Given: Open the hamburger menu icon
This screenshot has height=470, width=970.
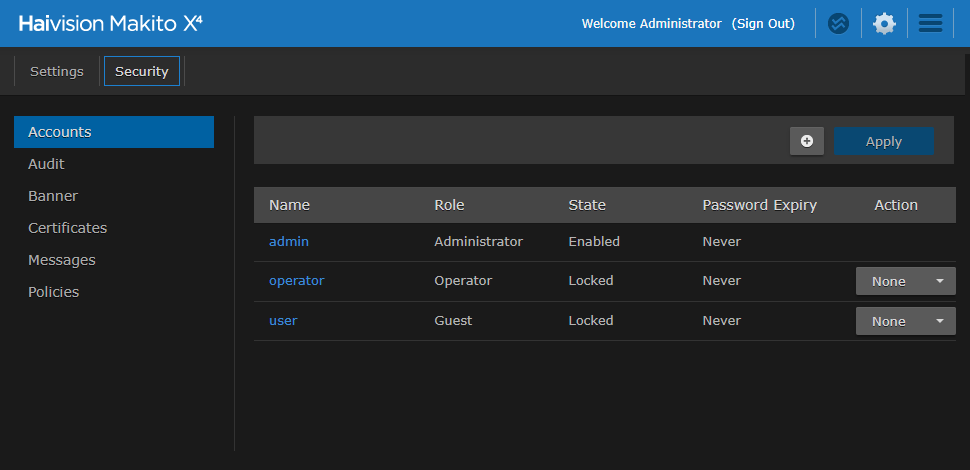Looking at the screenshot, I should 930,23.
